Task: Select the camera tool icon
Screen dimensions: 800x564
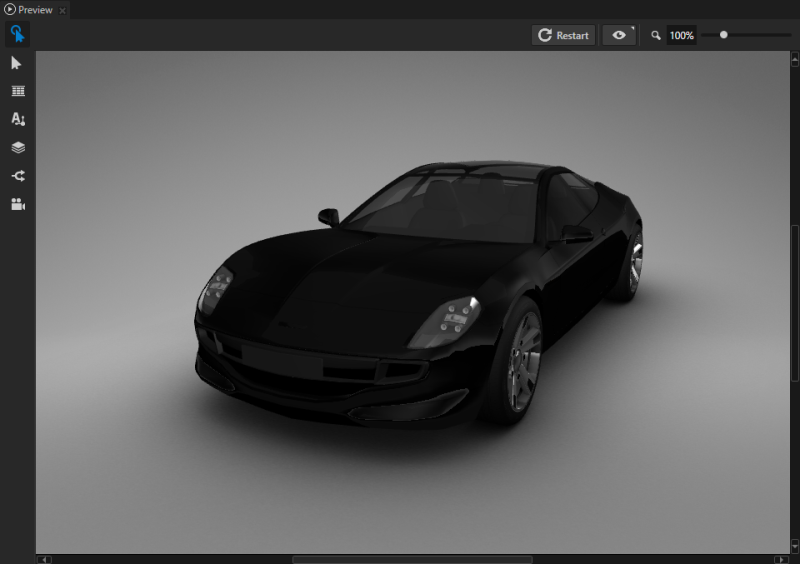Action: [x=17, y=204]
